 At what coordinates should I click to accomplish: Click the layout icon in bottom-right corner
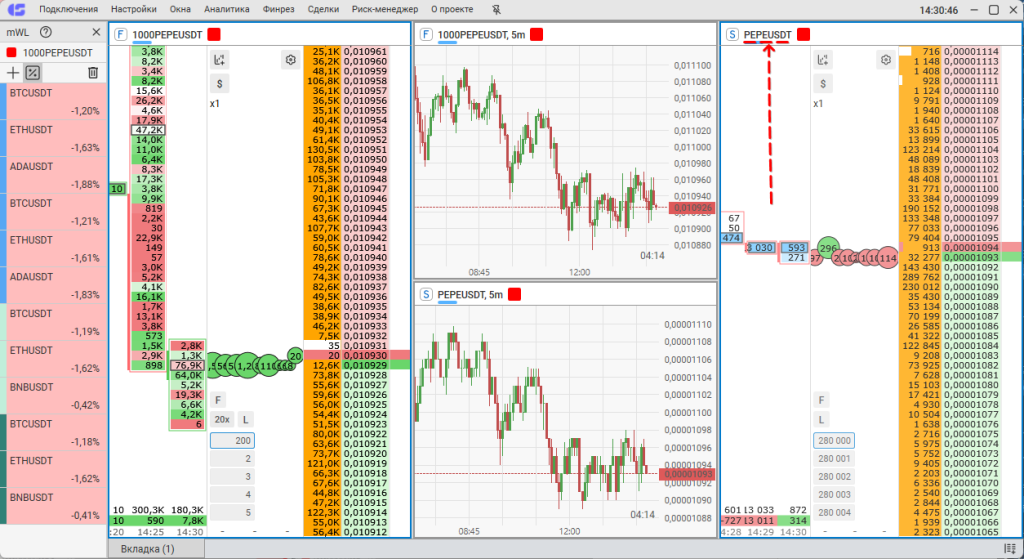(x=1009, y=549)
